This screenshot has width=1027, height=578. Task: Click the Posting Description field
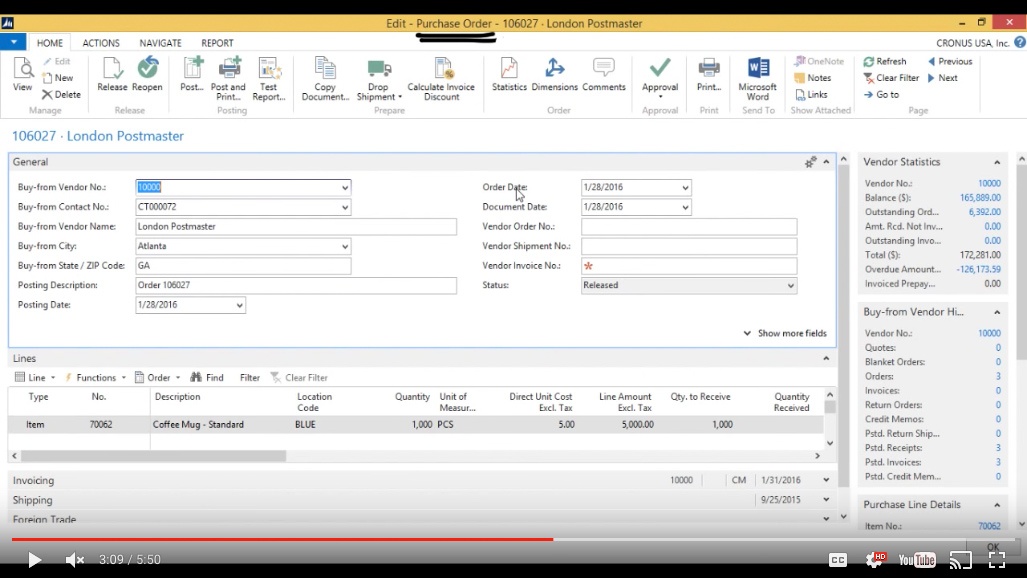click(296, 286)
